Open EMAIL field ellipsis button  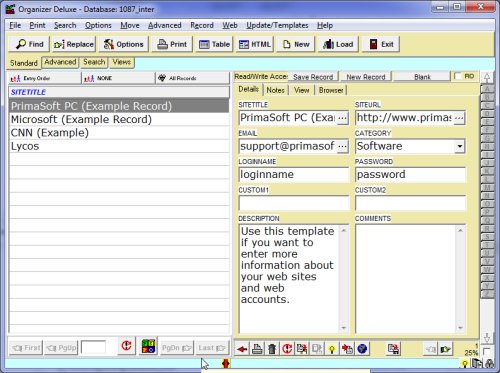click(x=342, y=146)
